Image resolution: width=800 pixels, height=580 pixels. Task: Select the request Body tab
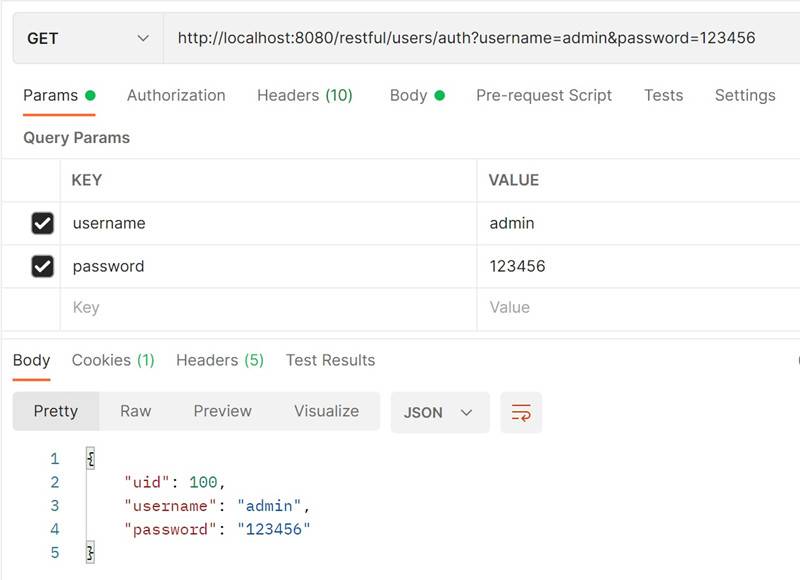408,95
